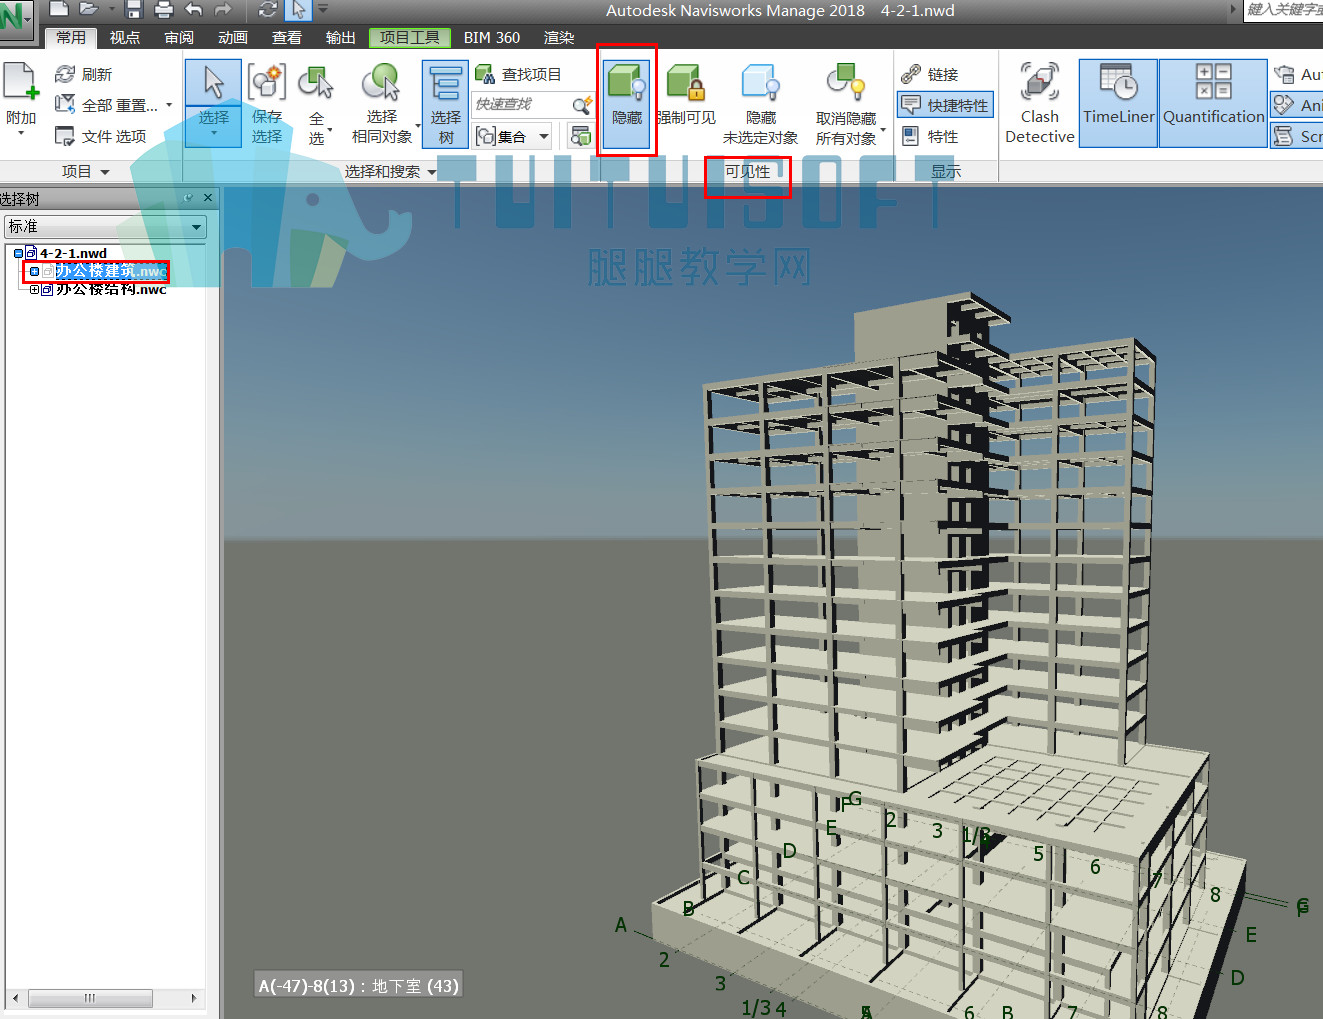The height and width of the screenshot is (1019, 1323).
Task: Open file with the folder icon
Action: click(88, 10)
